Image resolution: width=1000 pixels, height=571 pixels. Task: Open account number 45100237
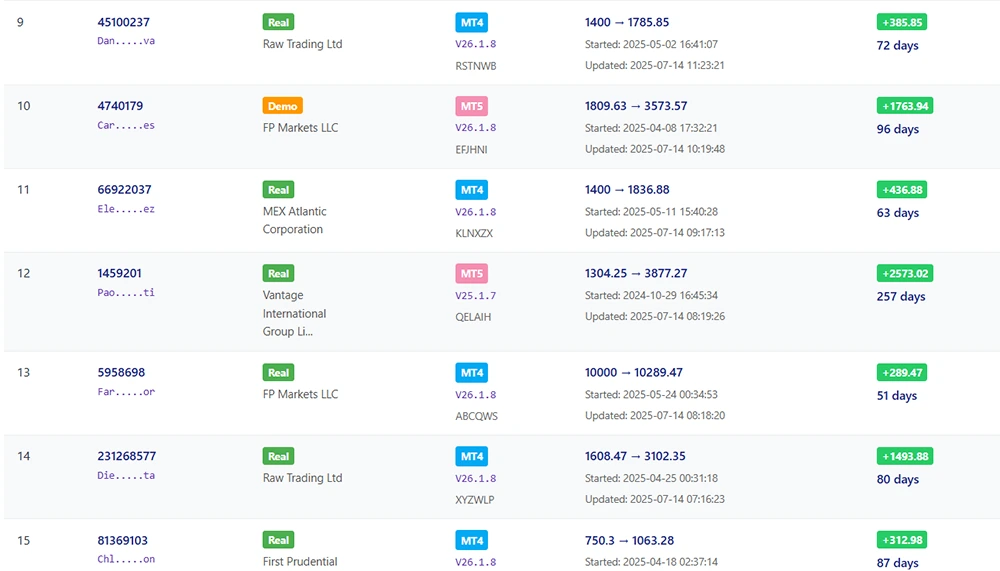point(124,22)
